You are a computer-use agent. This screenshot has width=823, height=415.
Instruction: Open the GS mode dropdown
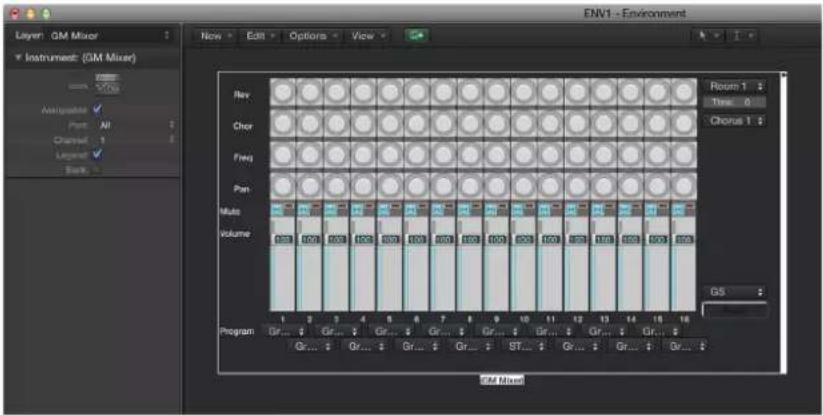pos(735,291)
